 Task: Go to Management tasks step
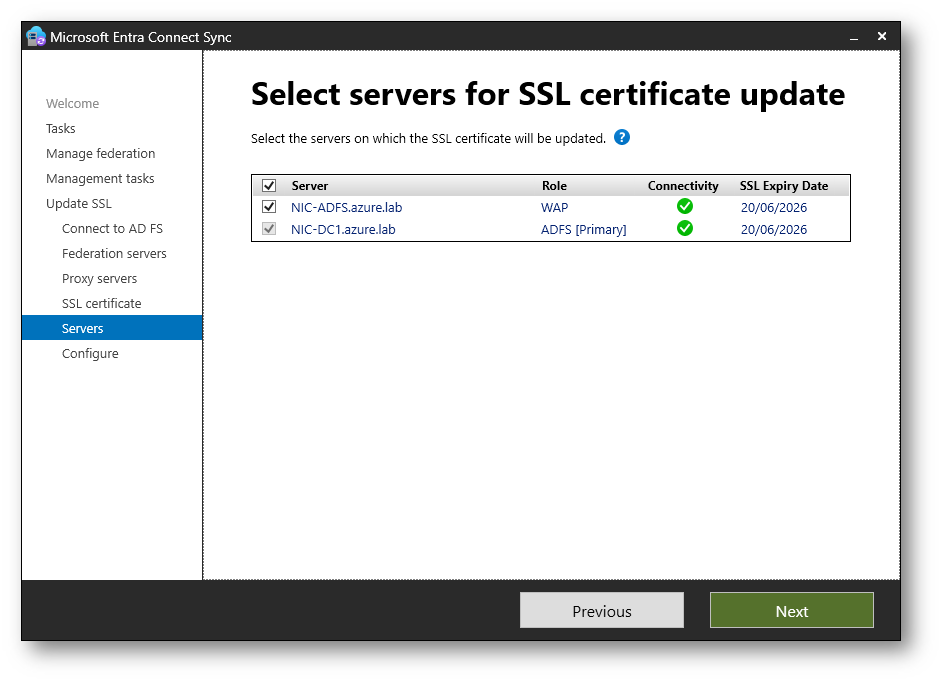(100, 179)
